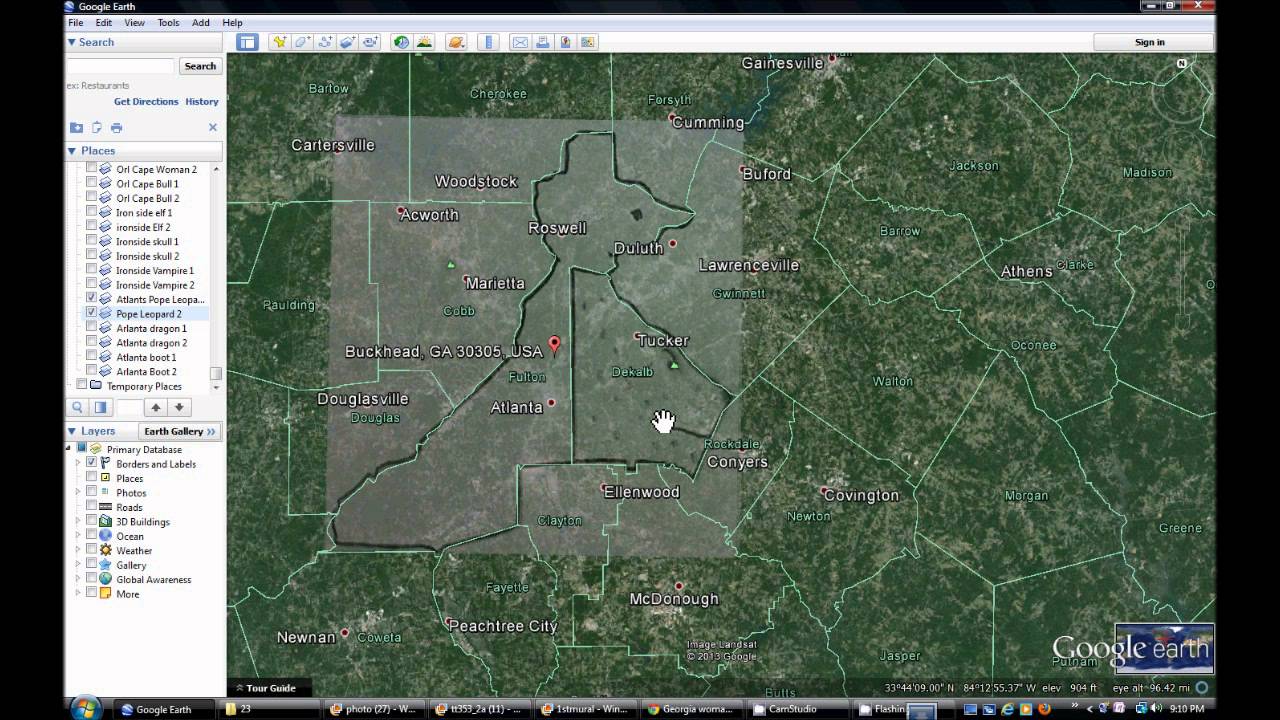Expand the More layer node
This screenshot has width=1280, height=720.
79,594
